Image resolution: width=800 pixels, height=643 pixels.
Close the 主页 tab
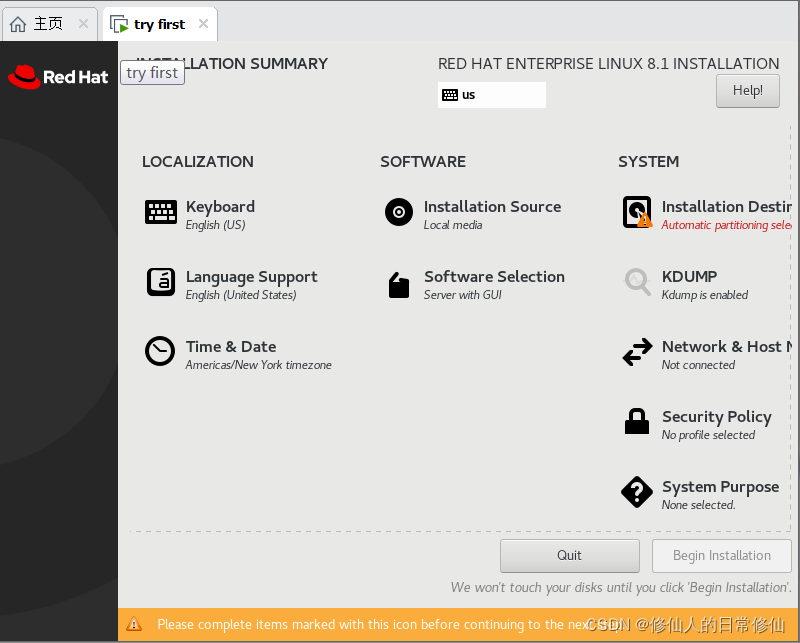point(83,23)
